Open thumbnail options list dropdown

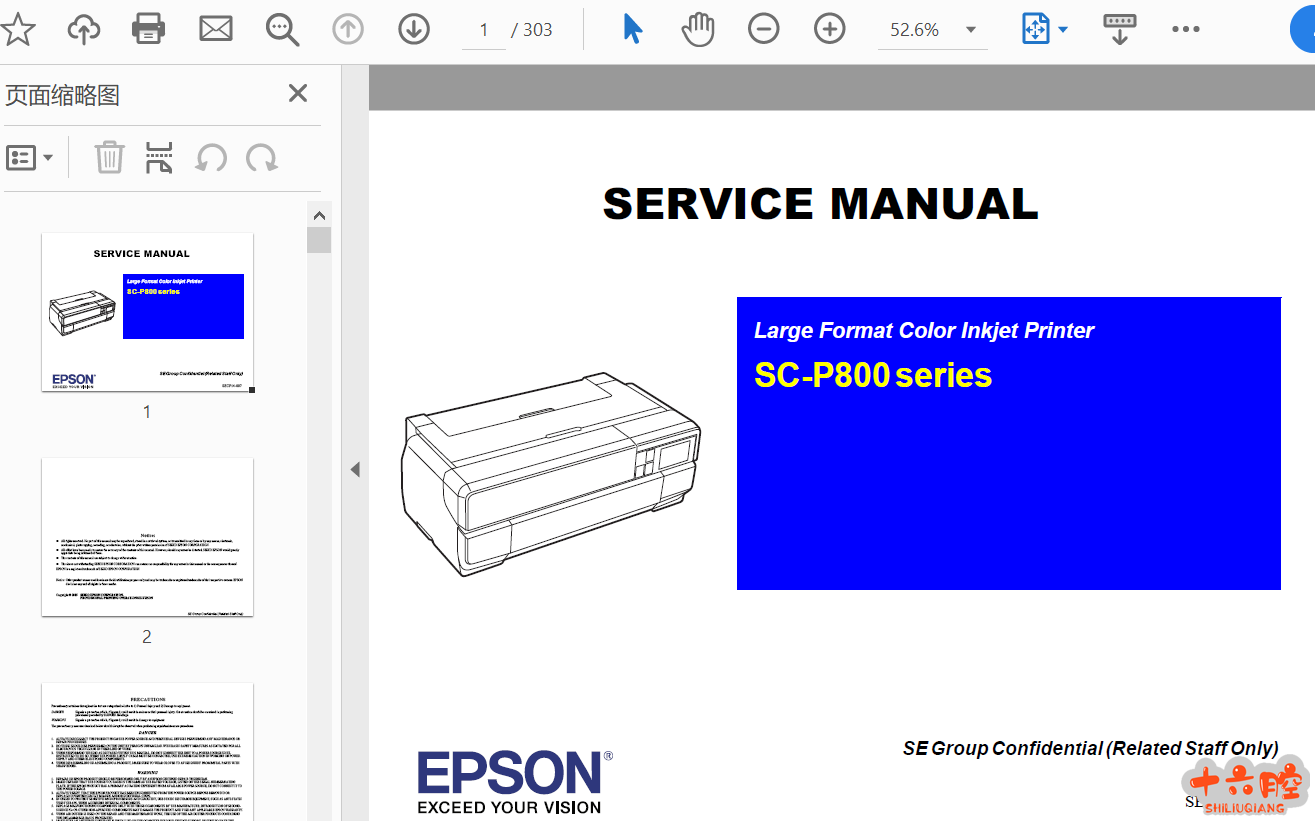coord(30,158)
